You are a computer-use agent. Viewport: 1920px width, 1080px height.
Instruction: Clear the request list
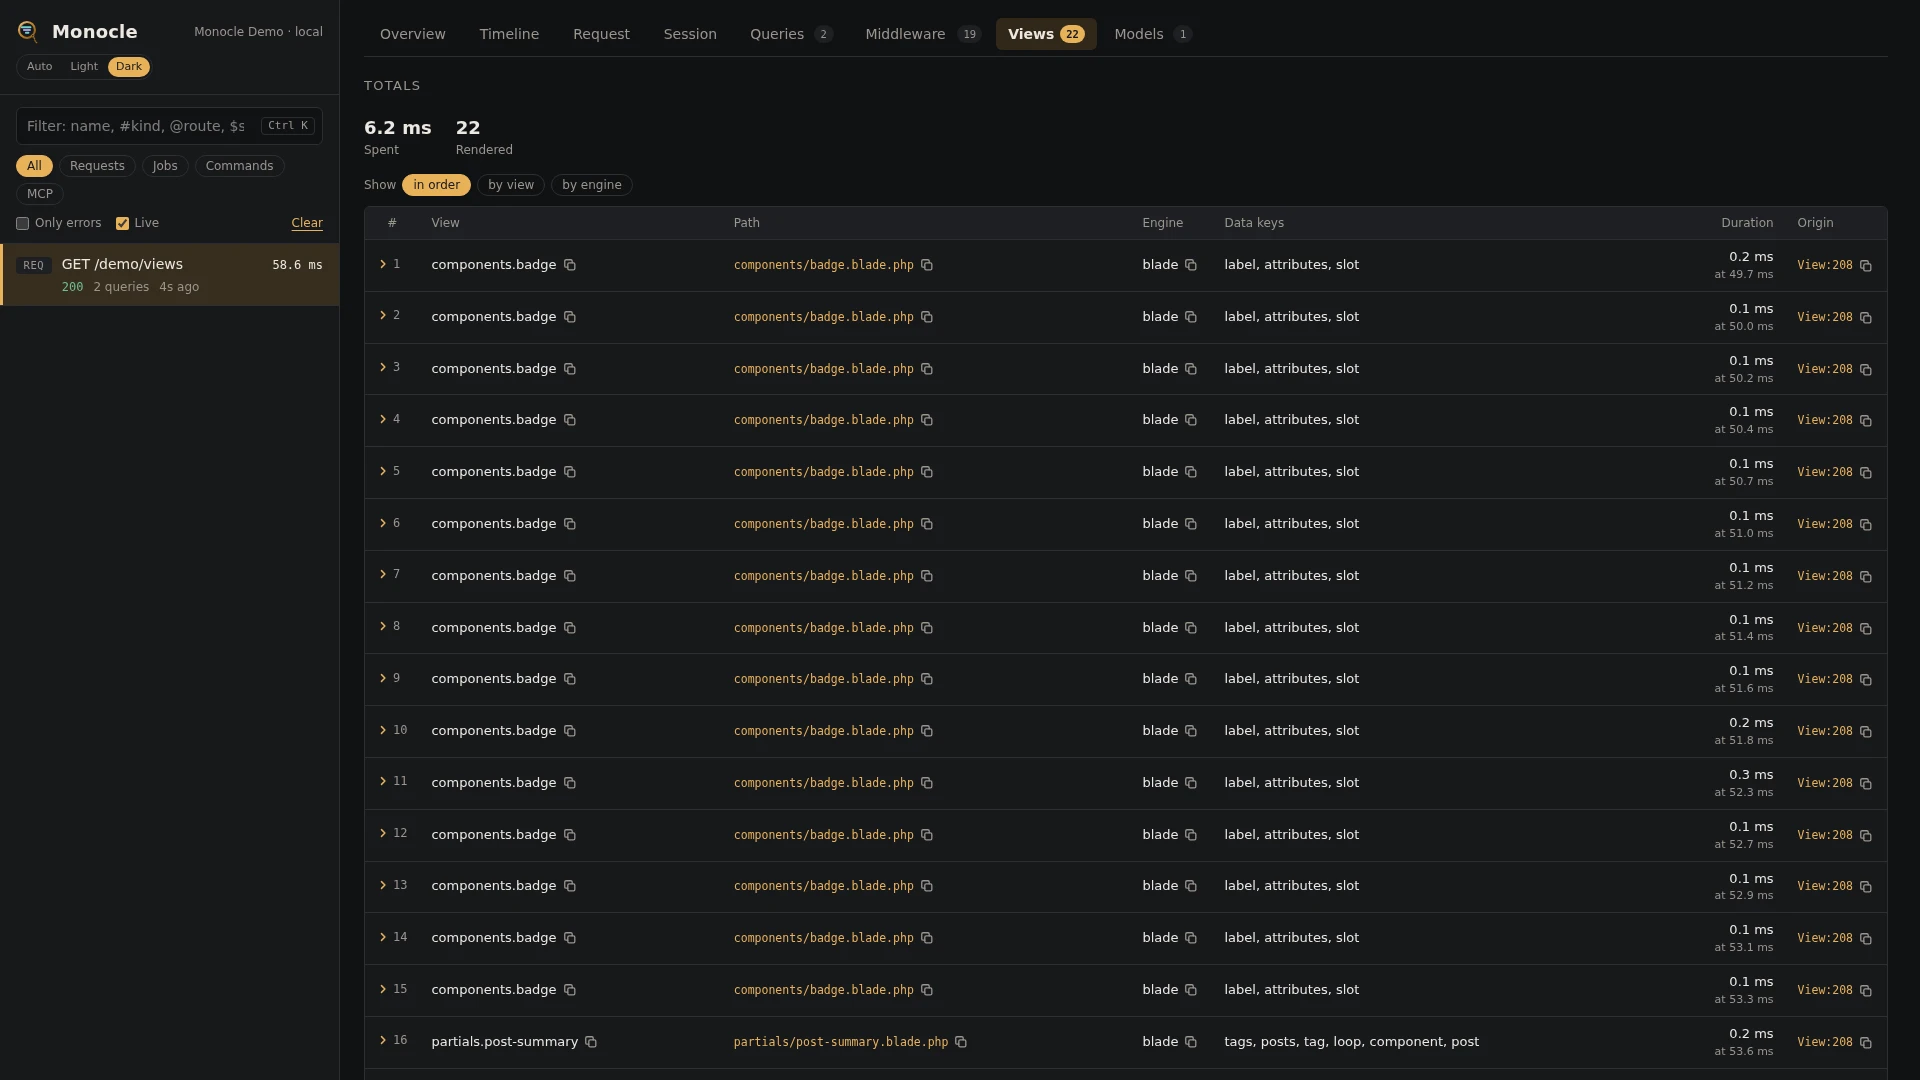click(x=307, y=224)
